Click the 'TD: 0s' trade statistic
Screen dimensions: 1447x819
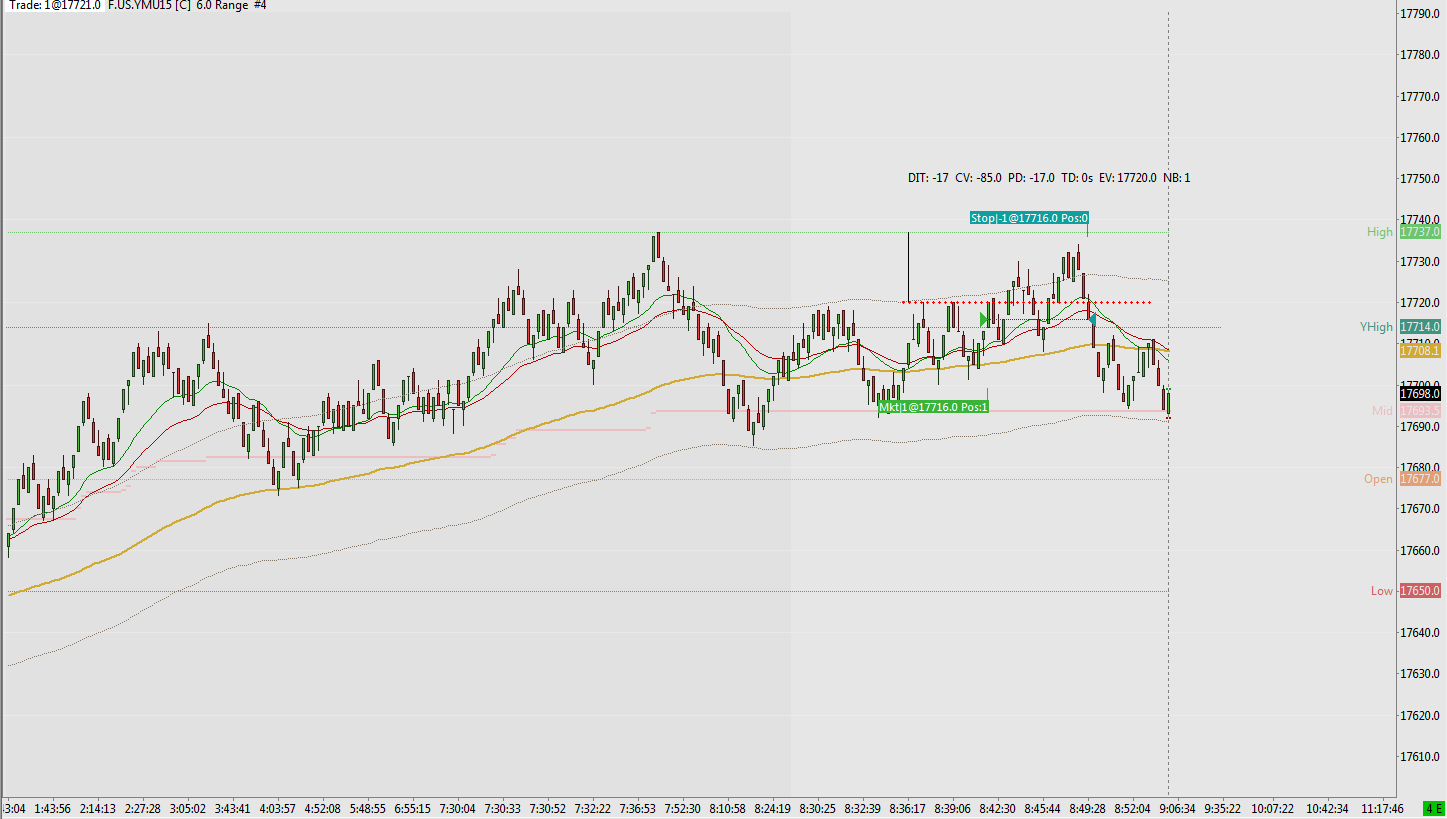tap(1077, 178)
